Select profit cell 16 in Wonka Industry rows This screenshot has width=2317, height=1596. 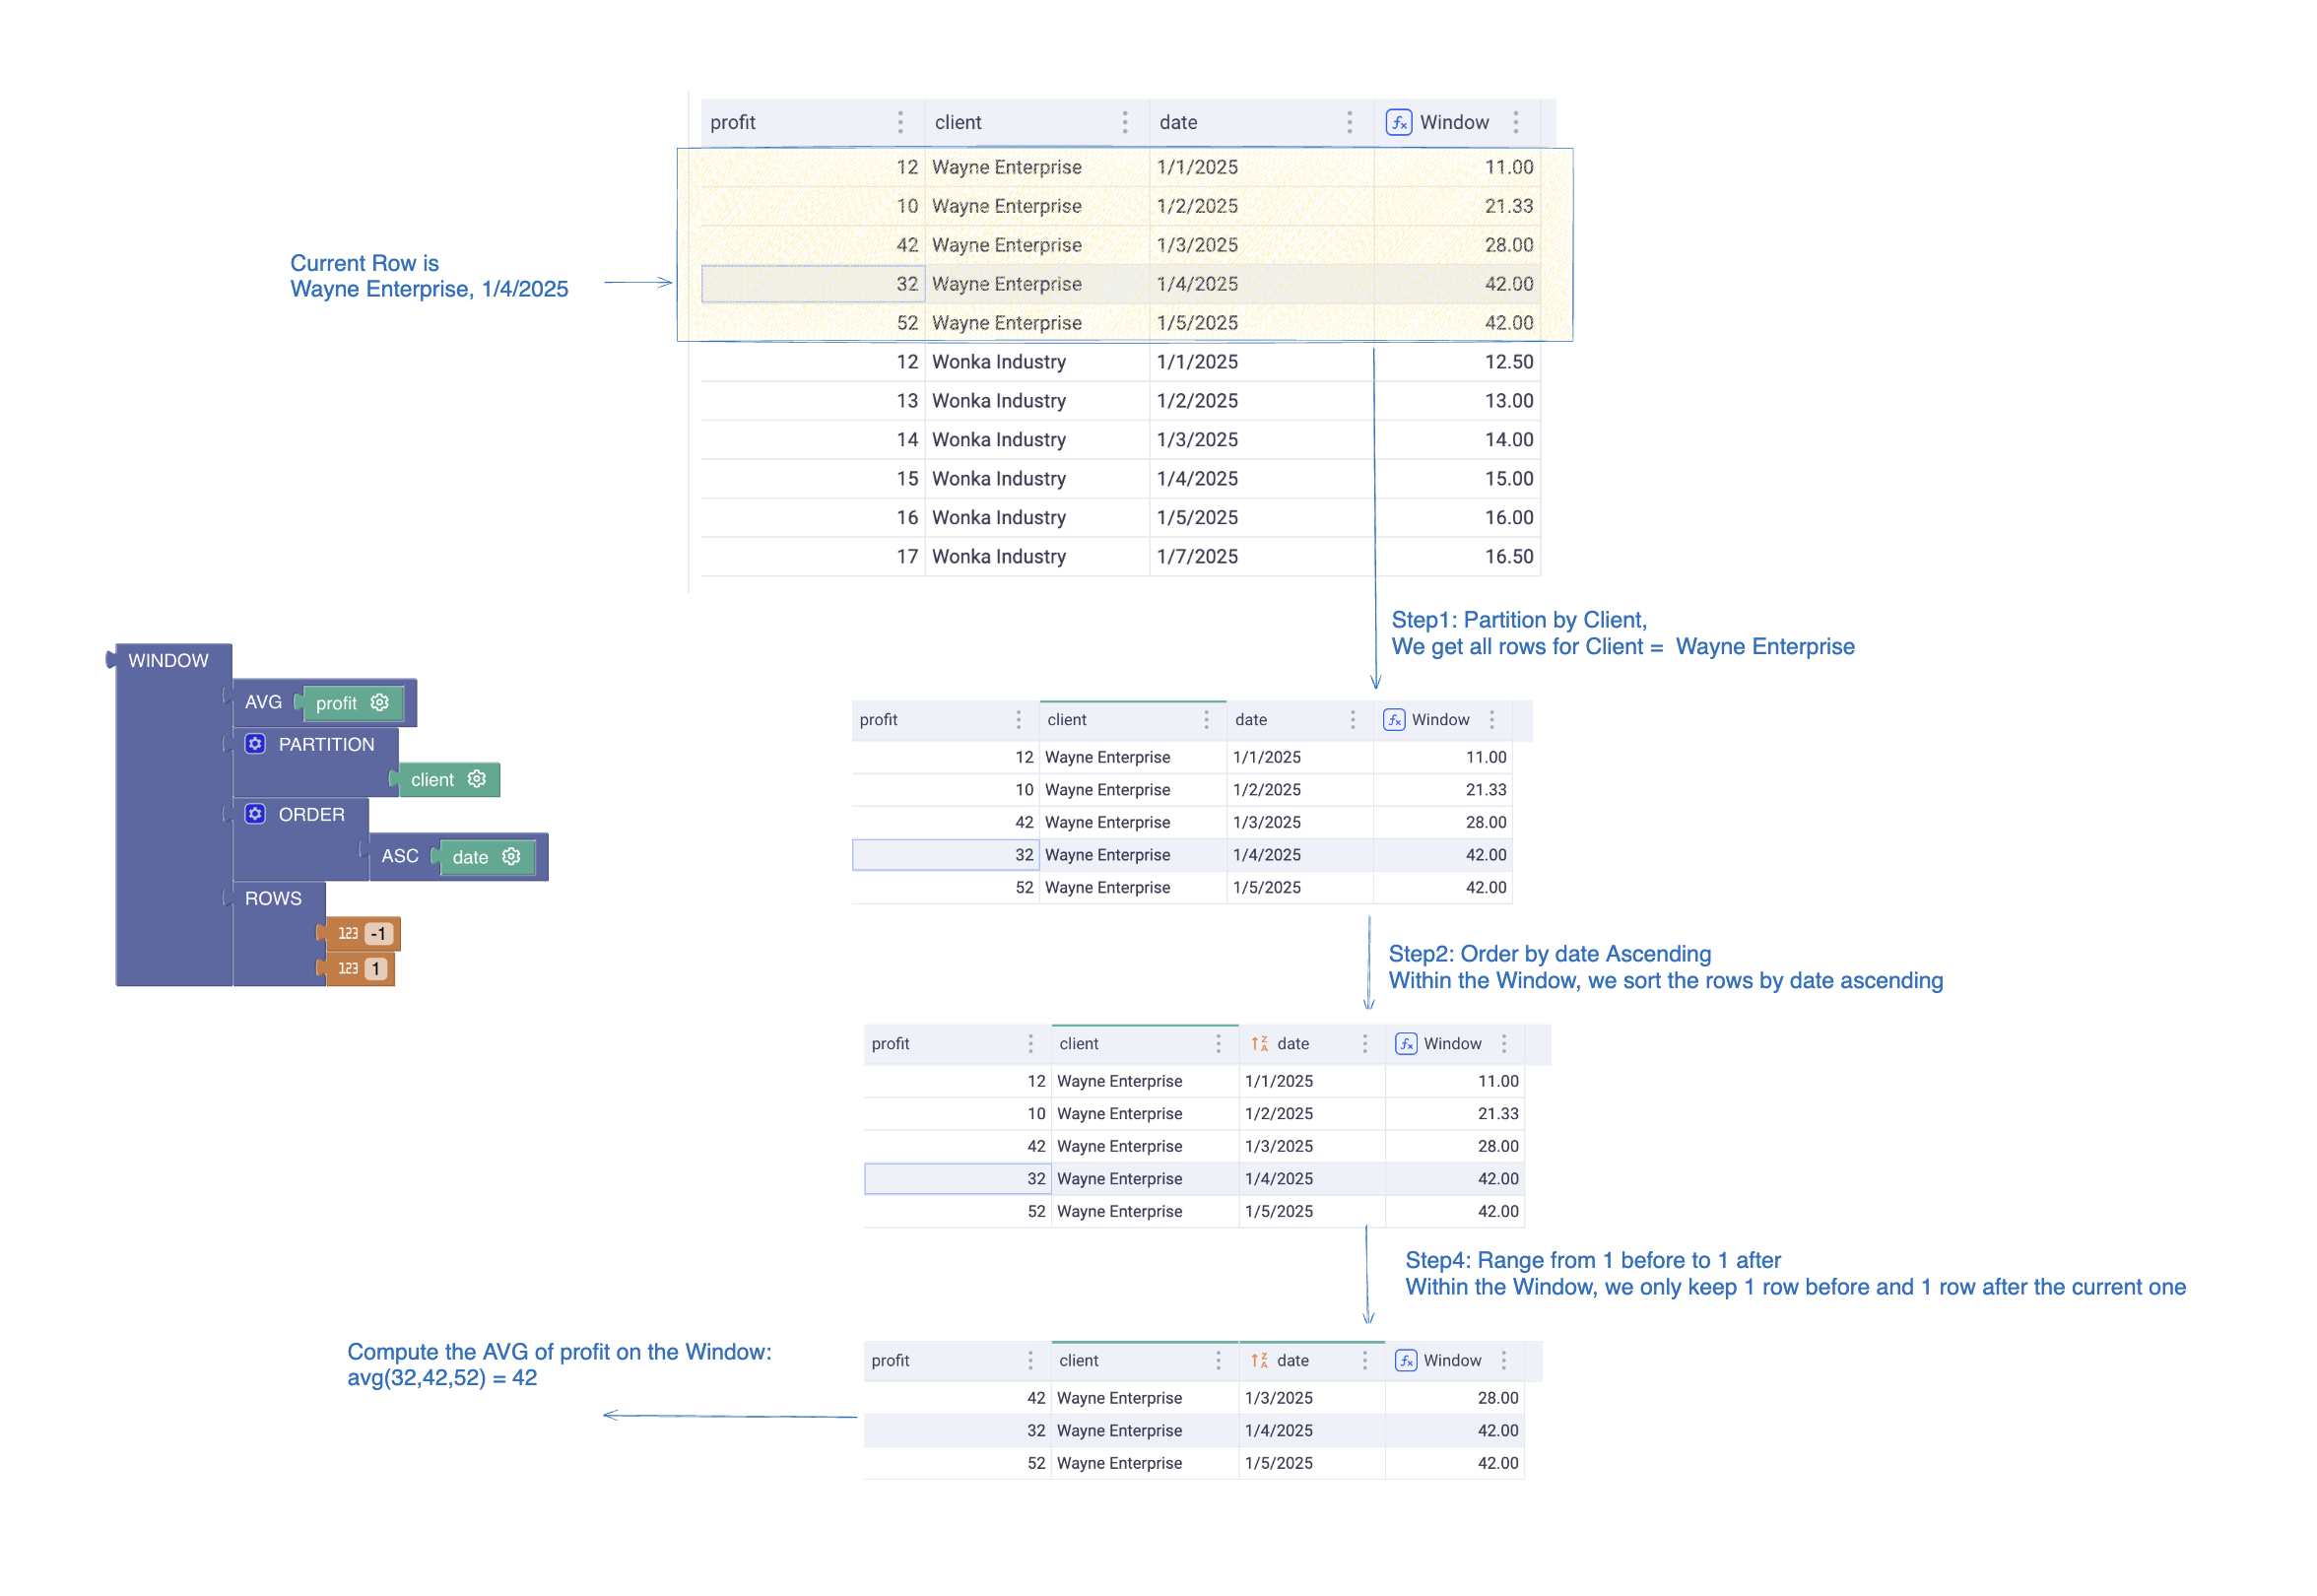pyautogui.click(x=813, y=518)
